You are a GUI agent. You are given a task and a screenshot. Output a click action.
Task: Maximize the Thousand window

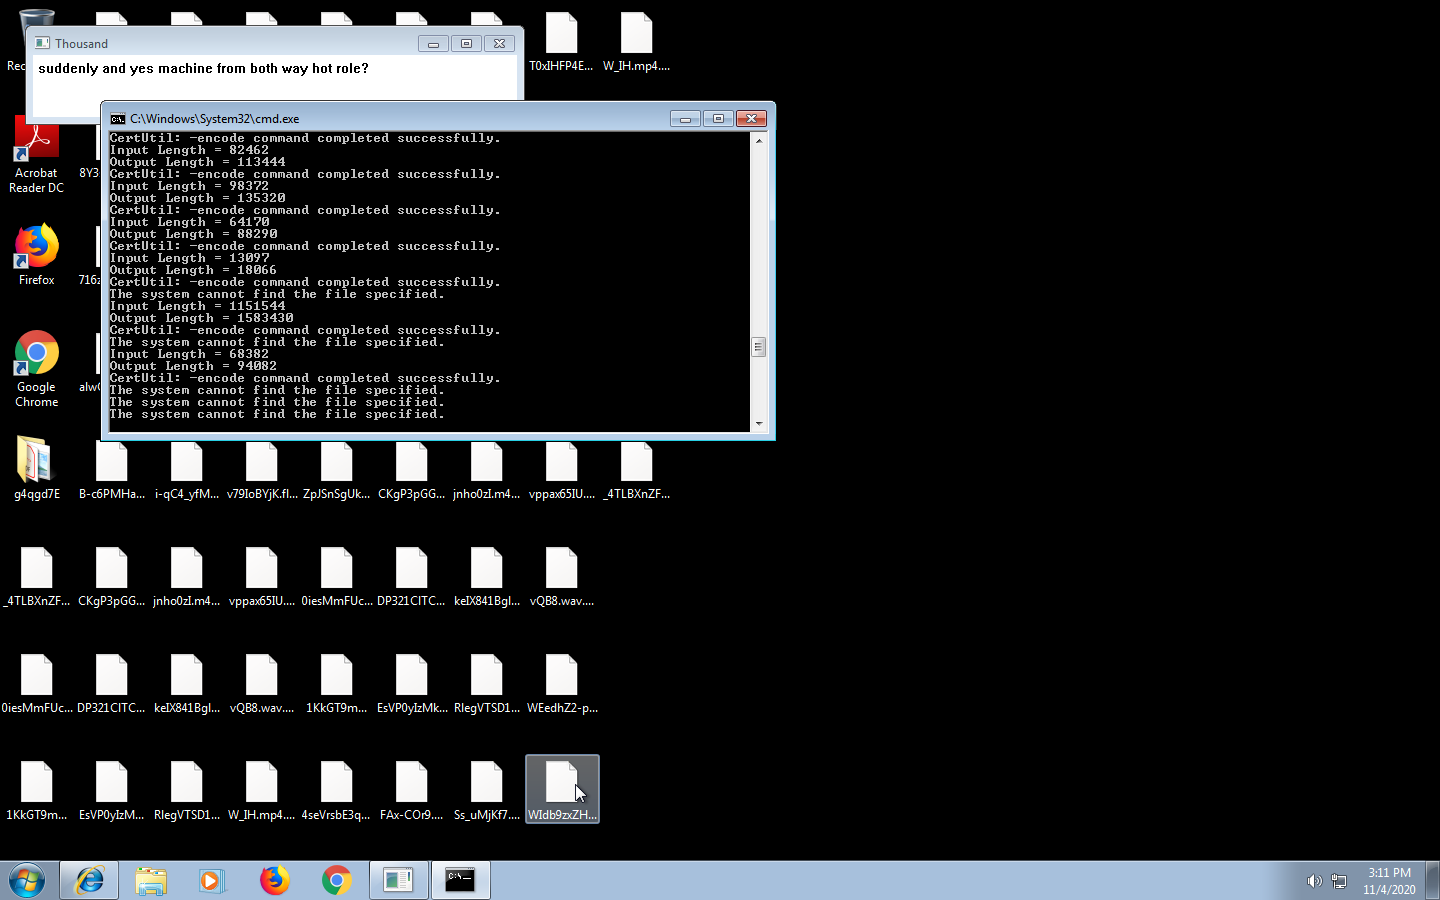click(466, 44)
